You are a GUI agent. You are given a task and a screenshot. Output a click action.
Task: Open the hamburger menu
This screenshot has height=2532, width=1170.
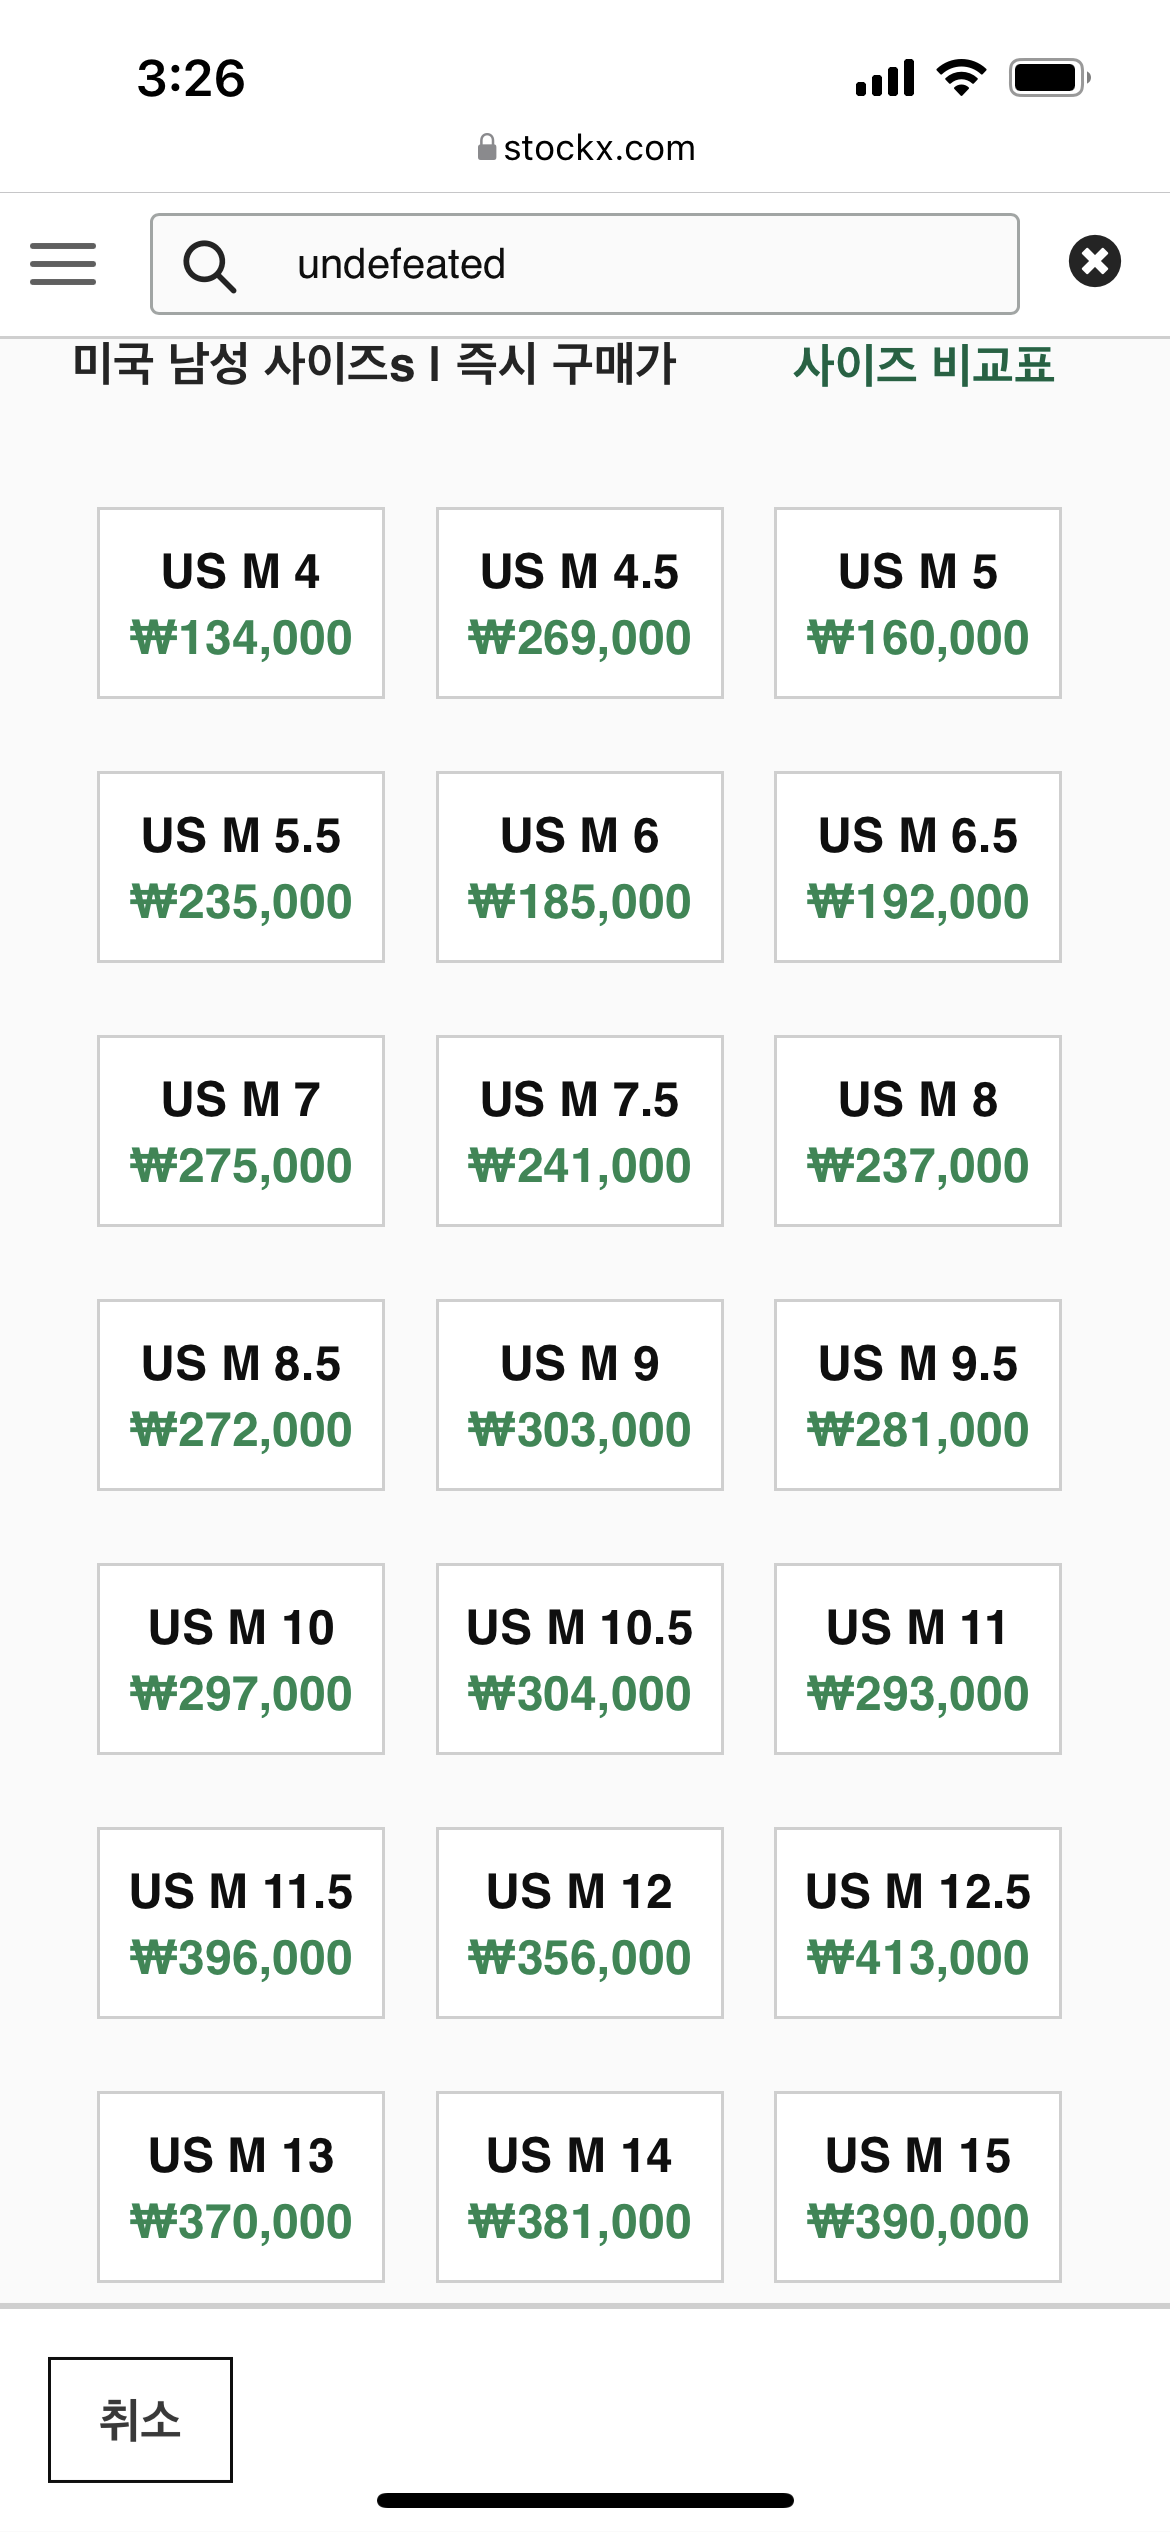63,264
